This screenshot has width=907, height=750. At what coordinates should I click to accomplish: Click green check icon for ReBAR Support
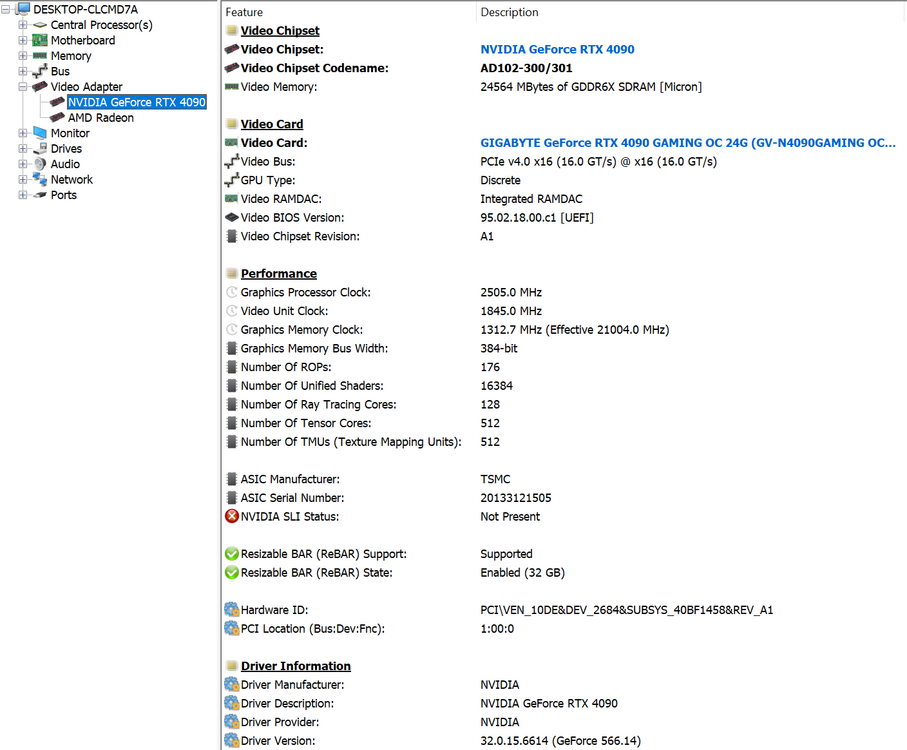232,554
